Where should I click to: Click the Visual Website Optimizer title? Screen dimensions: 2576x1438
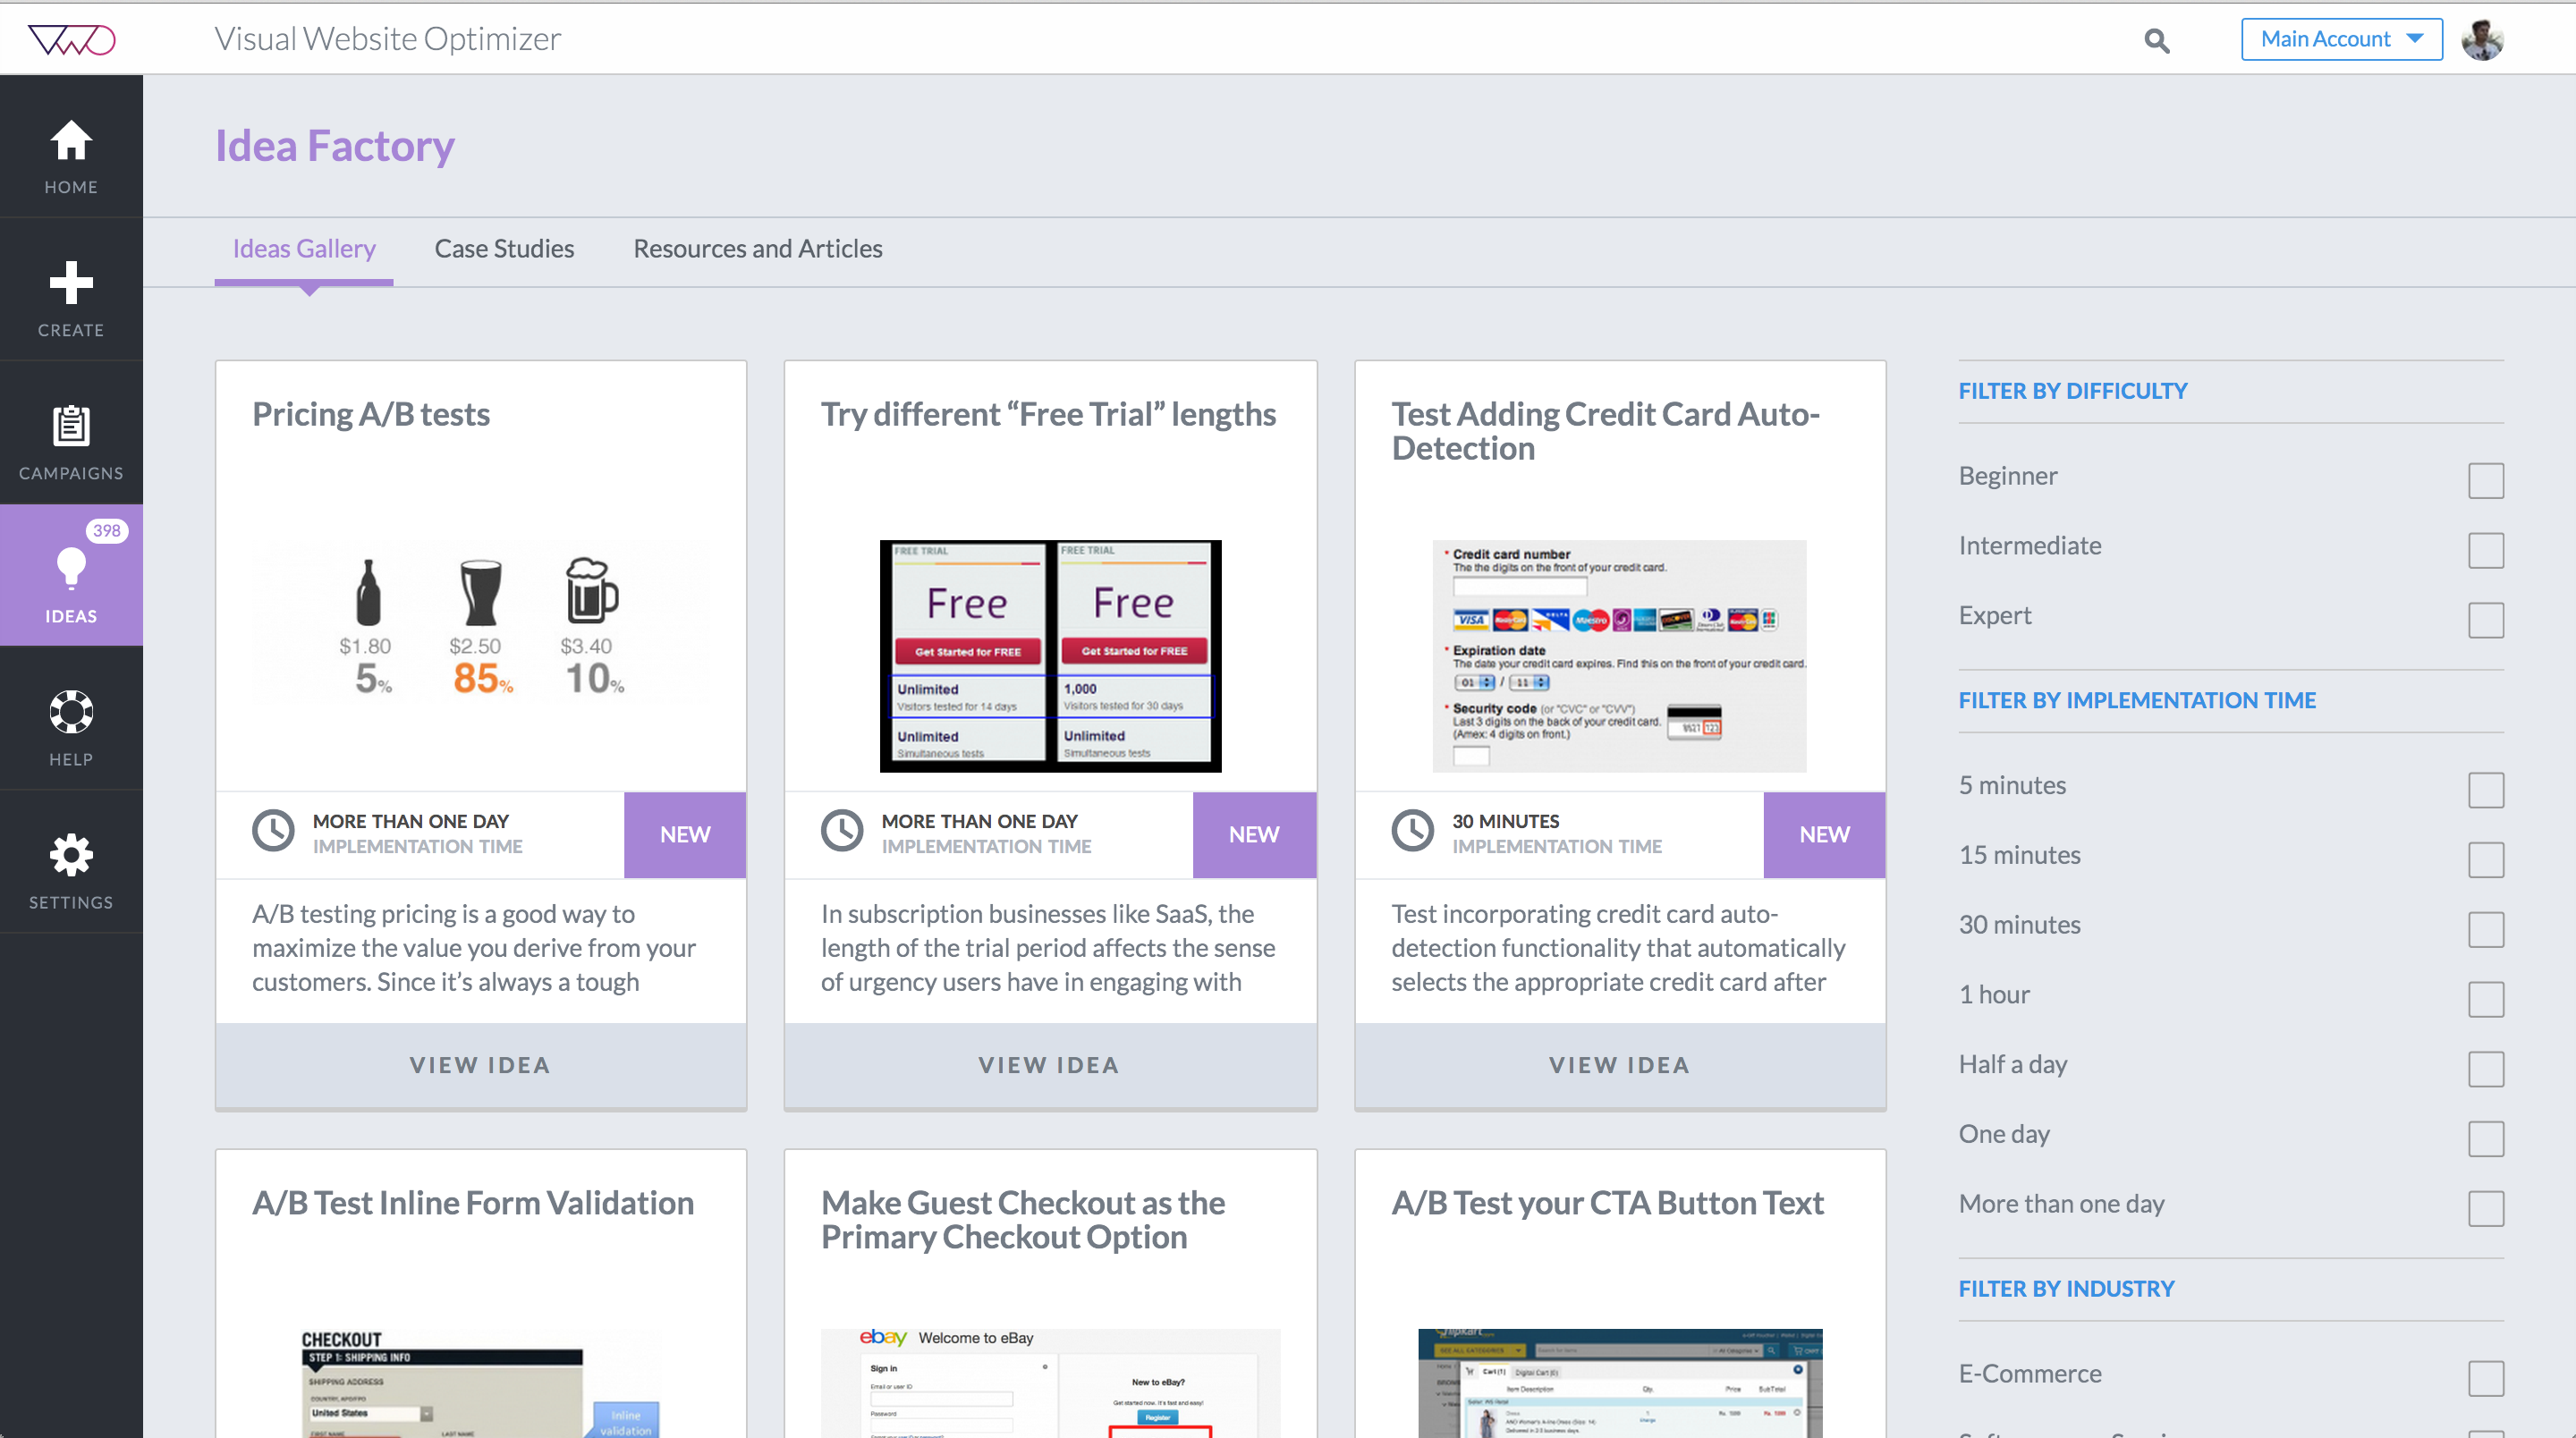coord(388,39)
